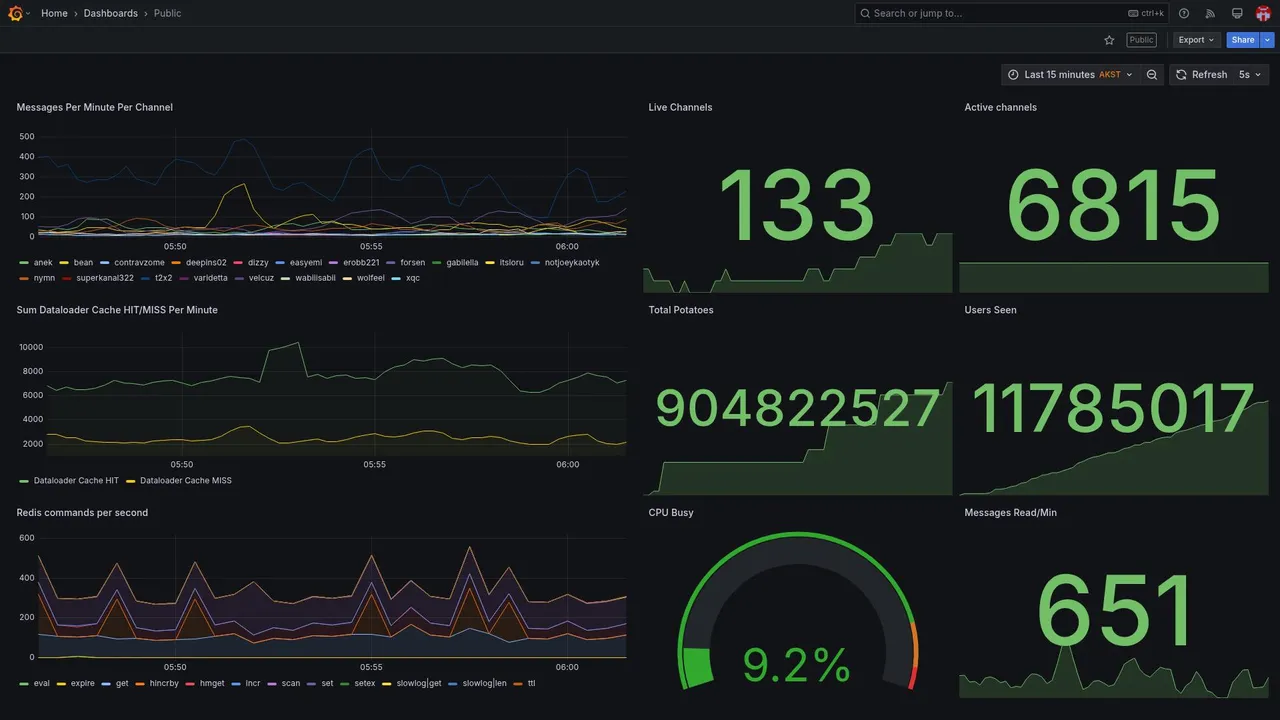Click the xqc legend color swatch
1280x720 pixels.
(395, 278)
